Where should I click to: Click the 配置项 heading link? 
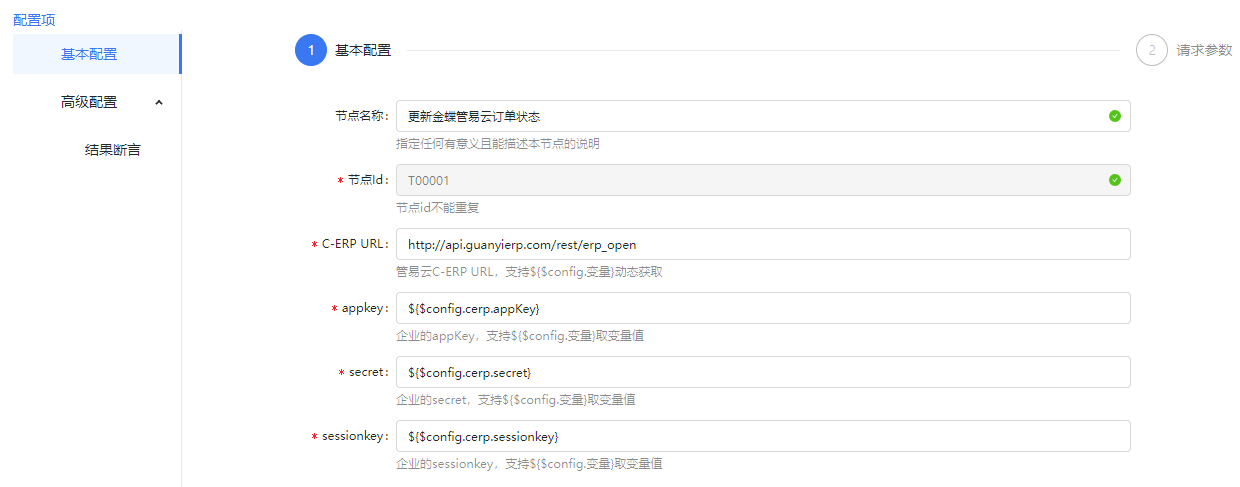pyautogui.click(x=34, y=20)
